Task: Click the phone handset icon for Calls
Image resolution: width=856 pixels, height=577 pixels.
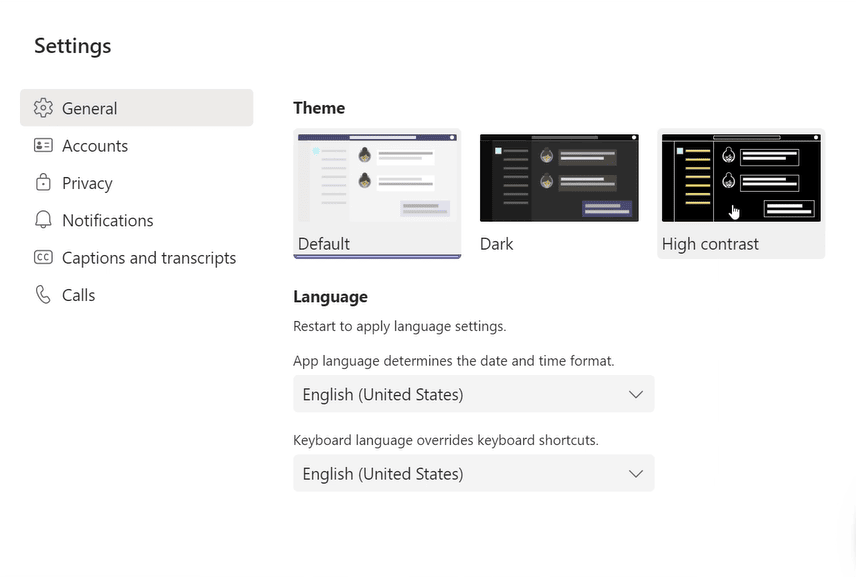Action: (43, 295)
